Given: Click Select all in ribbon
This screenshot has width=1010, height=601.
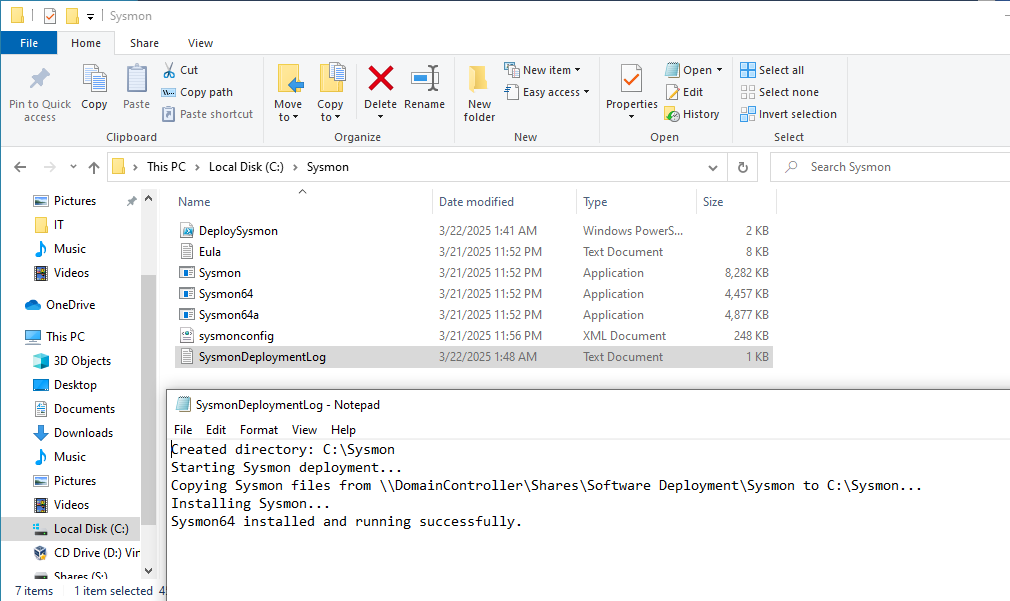Looking at the screenshot, I should coord(772,70).
